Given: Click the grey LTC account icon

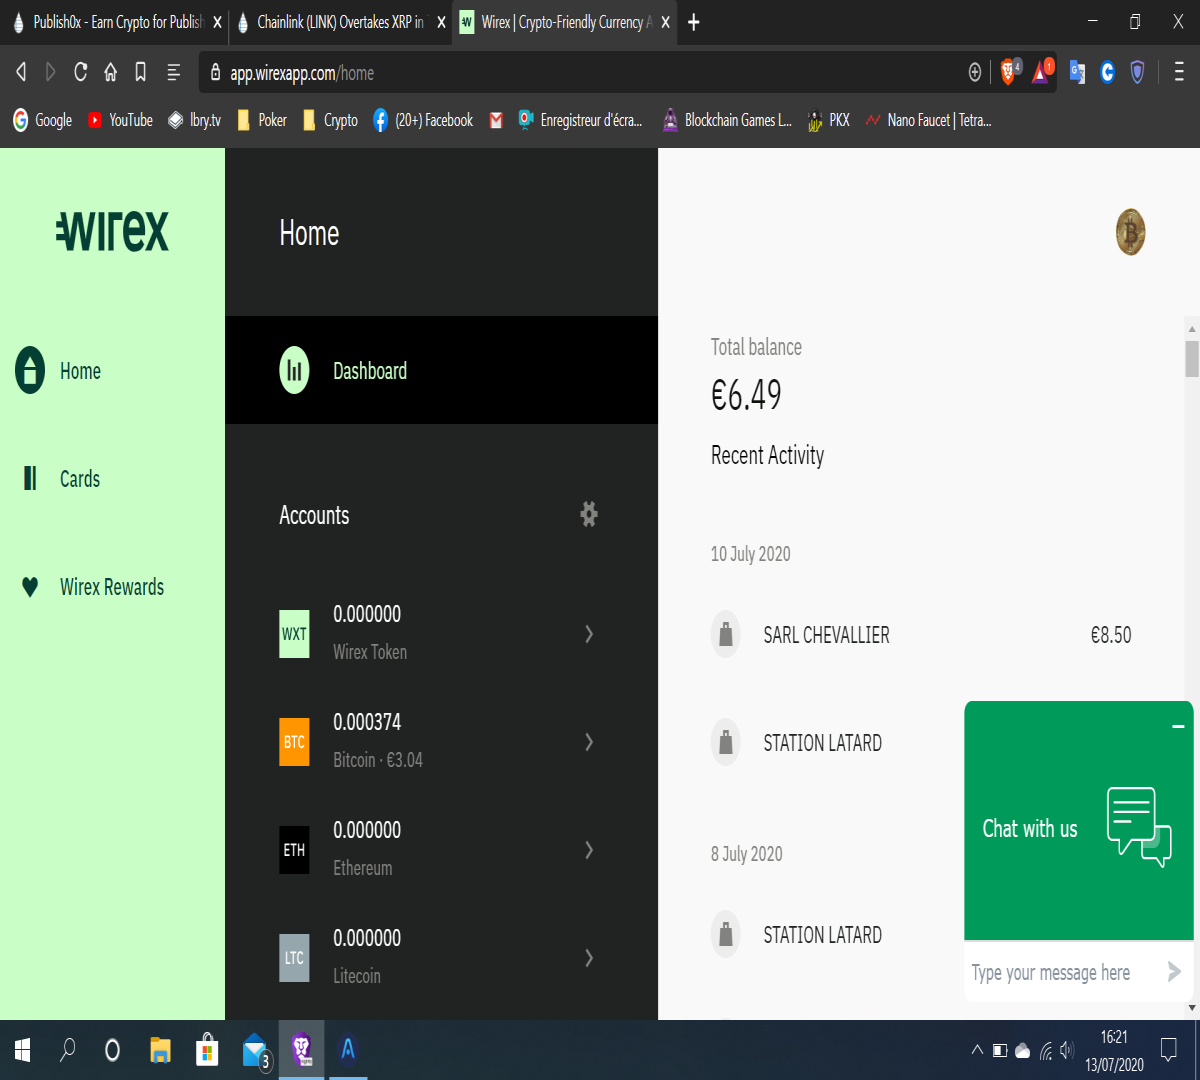Looking at the screenshot, I should 294,958.
